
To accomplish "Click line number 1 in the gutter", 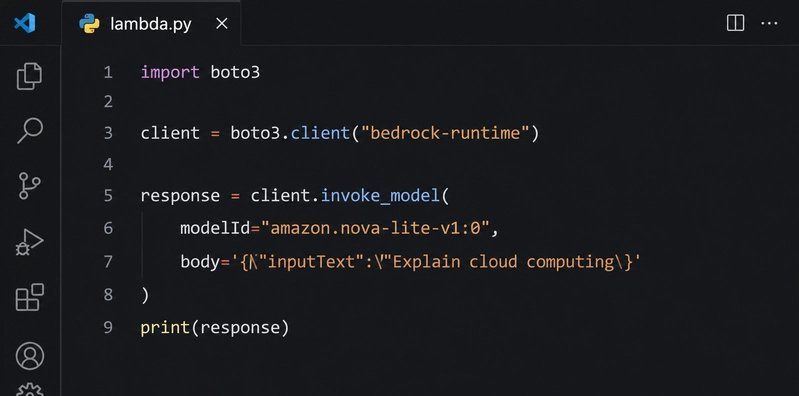I will point(108,72).
